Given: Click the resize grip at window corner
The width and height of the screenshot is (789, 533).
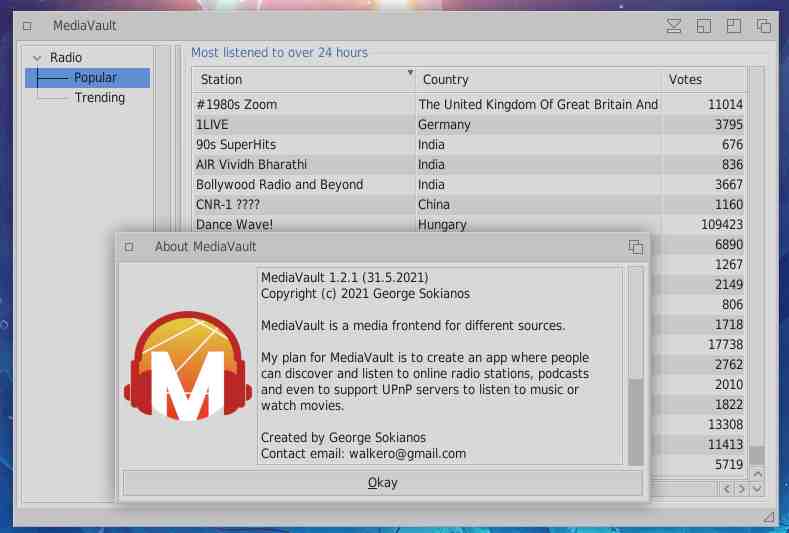Looking at the screenshot, I should point(768,516).
